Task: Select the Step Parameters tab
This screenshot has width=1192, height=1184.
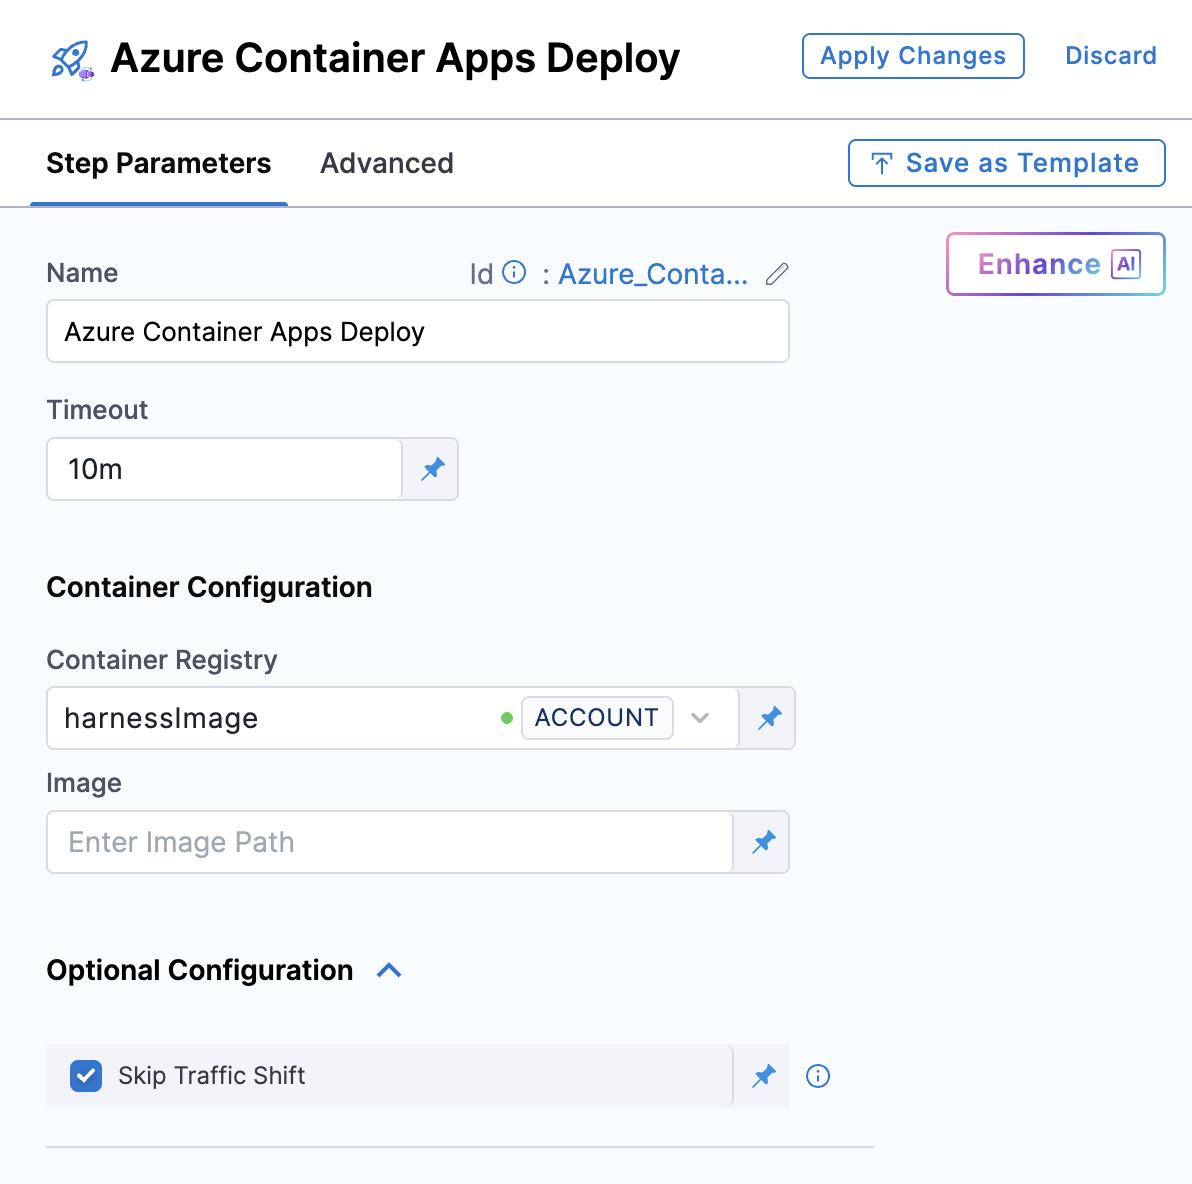Action: coord(159,163)
